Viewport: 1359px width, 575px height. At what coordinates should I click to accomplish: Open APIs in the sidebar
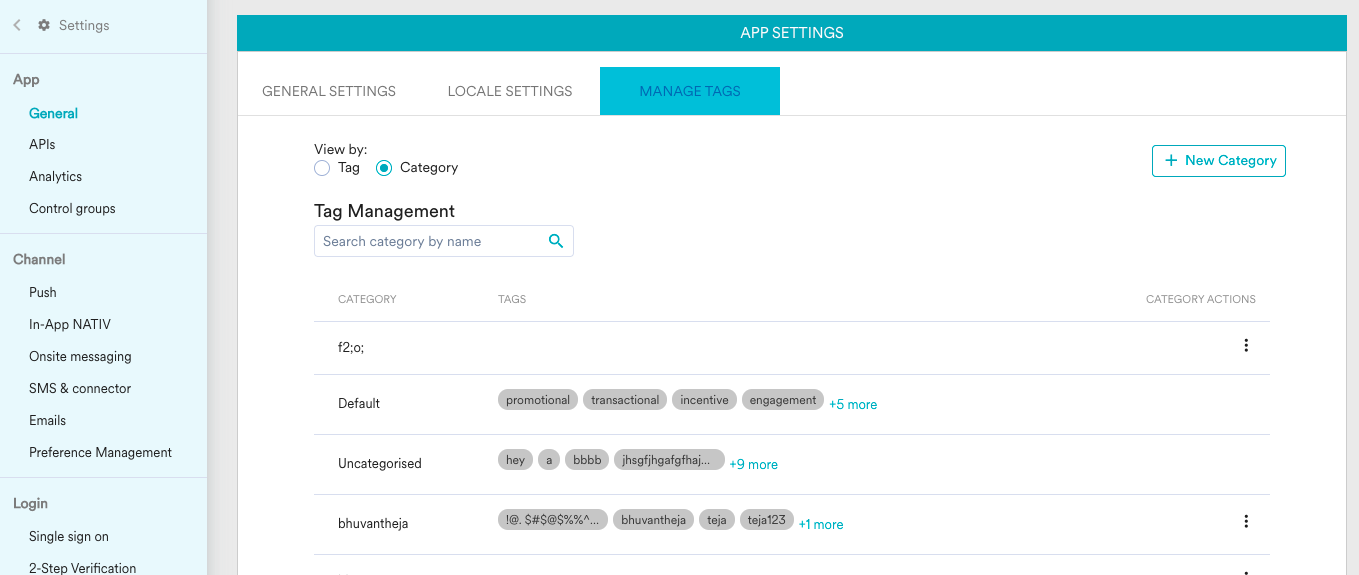tap(42, 144)
